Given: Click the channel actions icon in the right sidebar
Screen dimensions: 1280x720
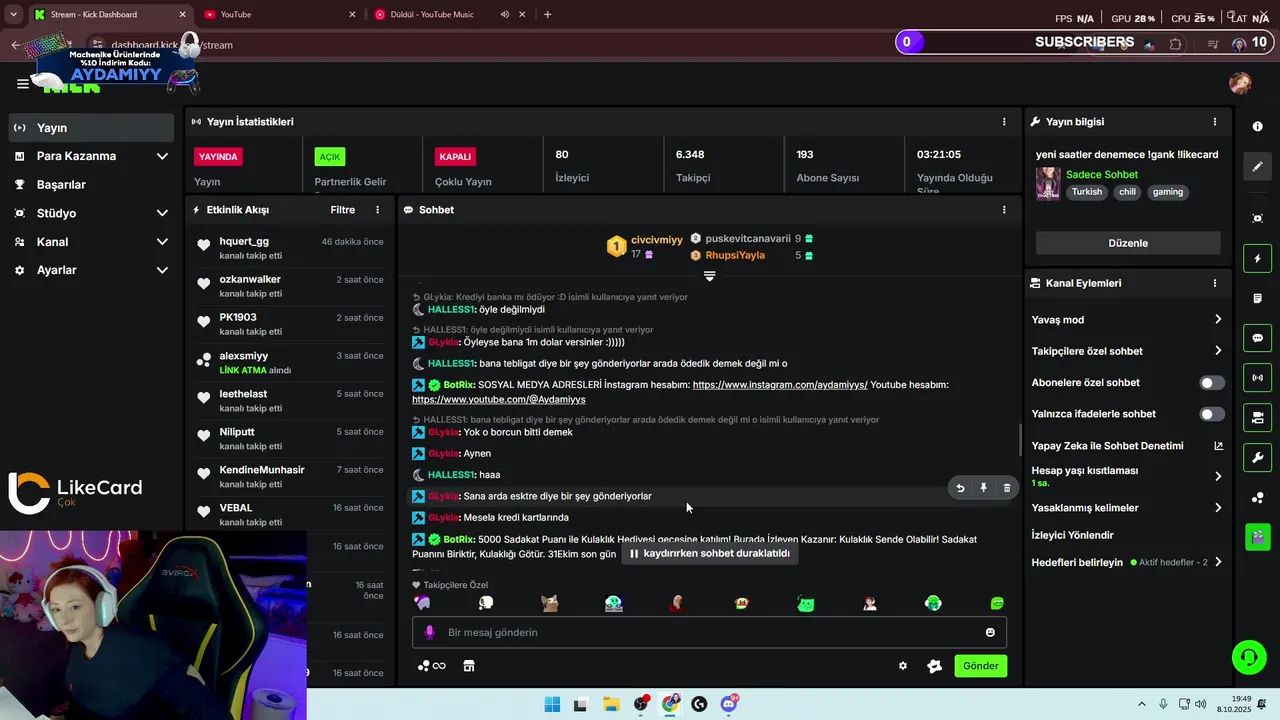Looking at the screenshot, I should [x=1258, y=417].
